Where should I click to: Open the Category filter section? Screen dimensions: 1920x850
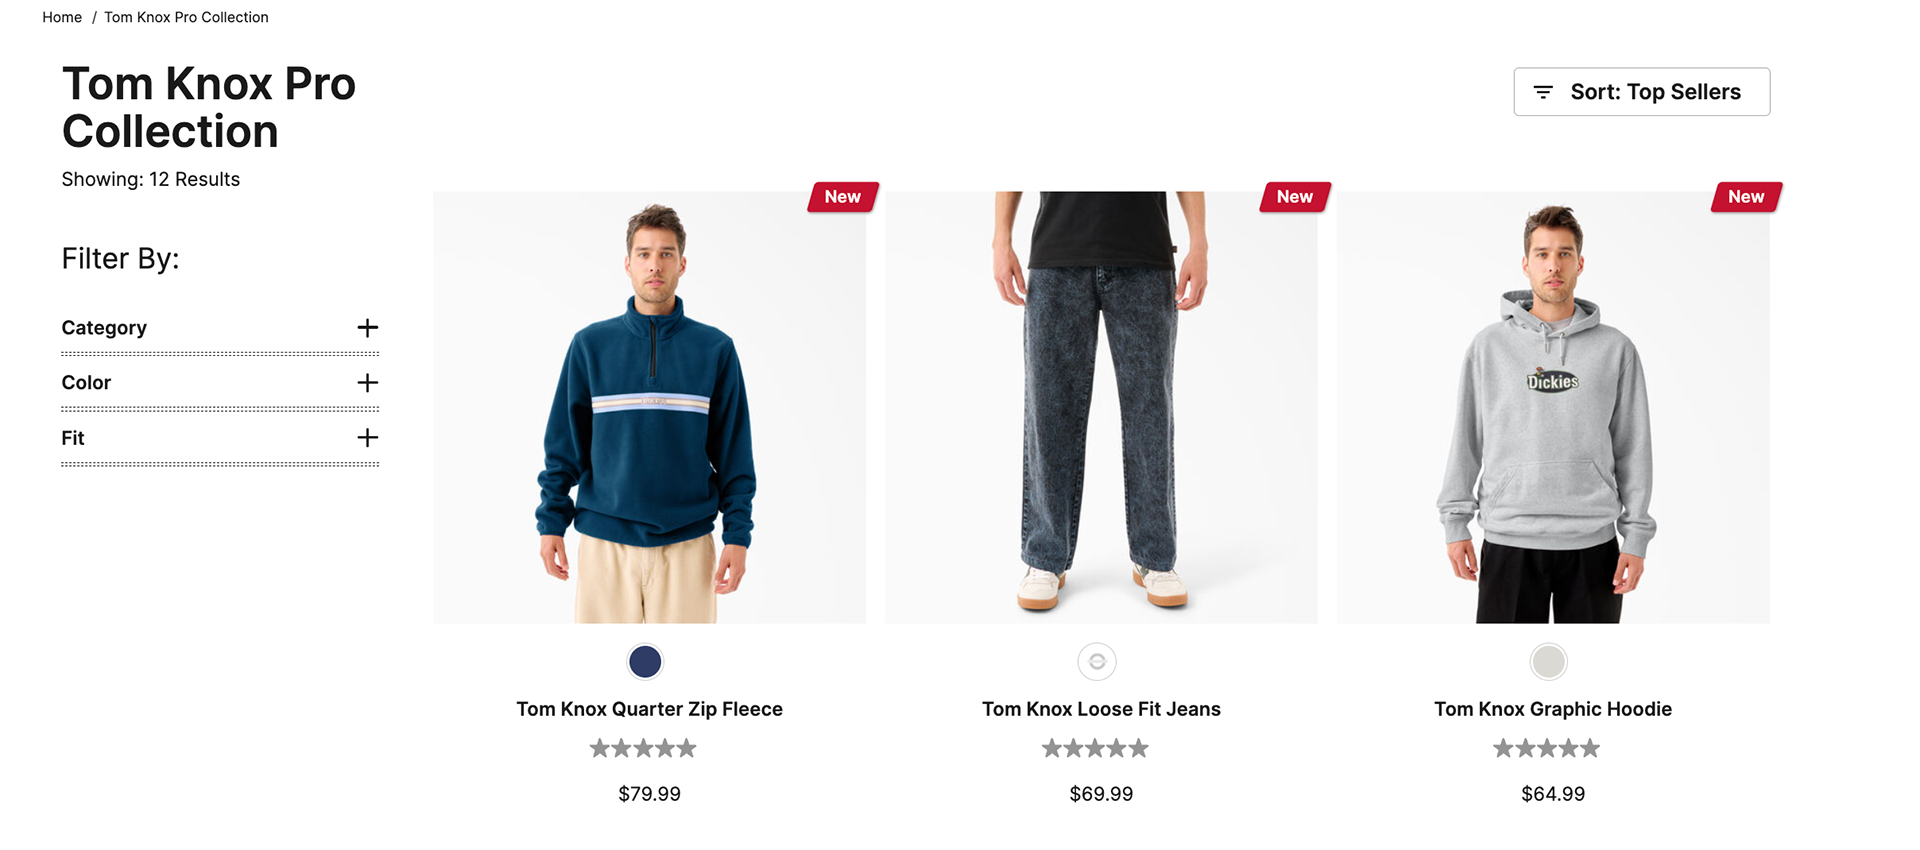point(220,328)
